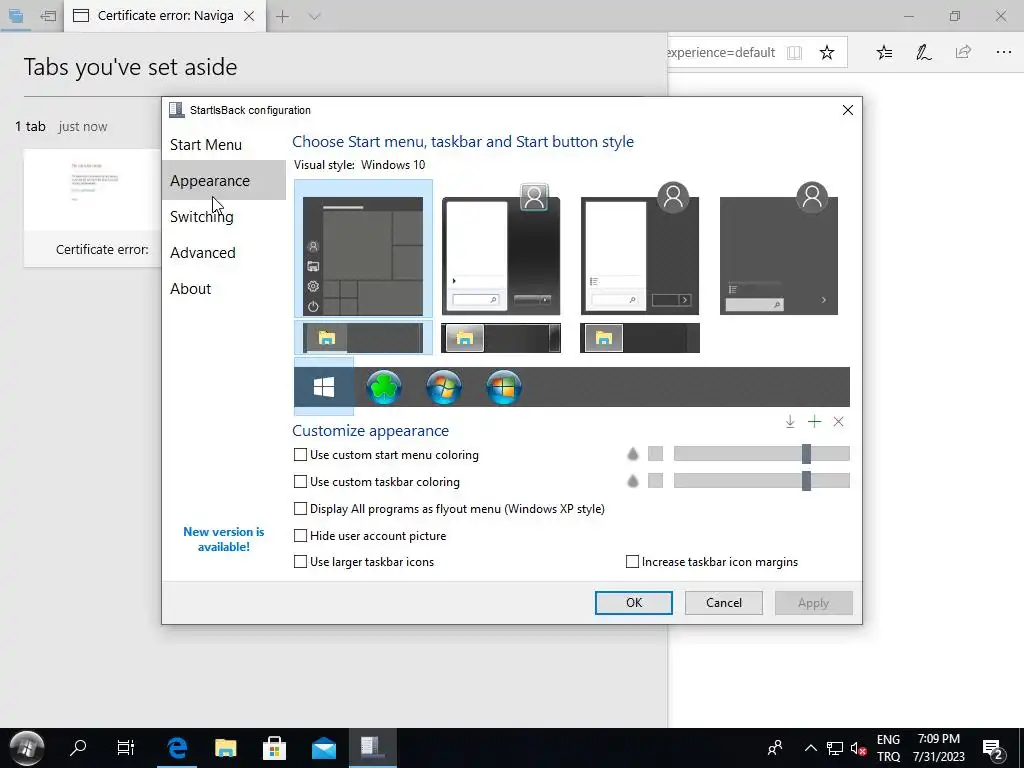The height and width of the screenshot is (768, 1024).
Task: Click the People icon in the taskbar
Action: point(775,747)
